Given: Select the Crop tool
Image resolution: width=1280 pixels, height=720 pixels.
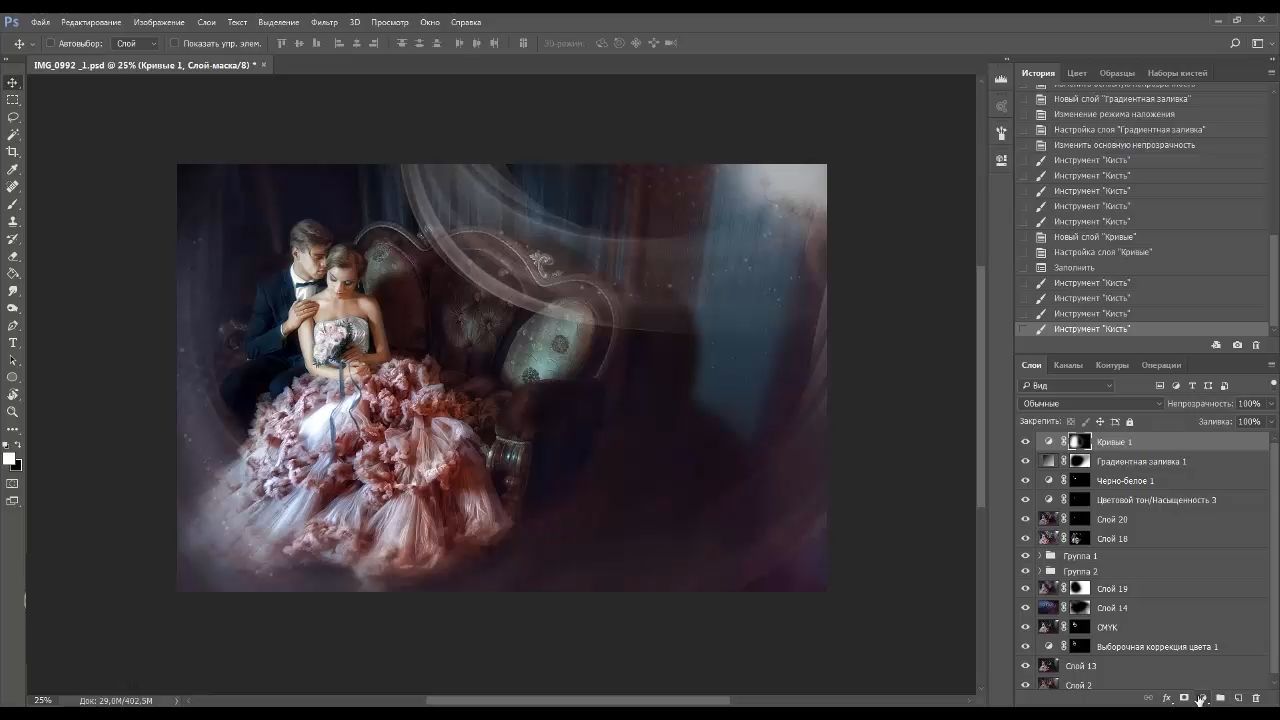Looking at the screenshot, I should [x=13, y=152].
